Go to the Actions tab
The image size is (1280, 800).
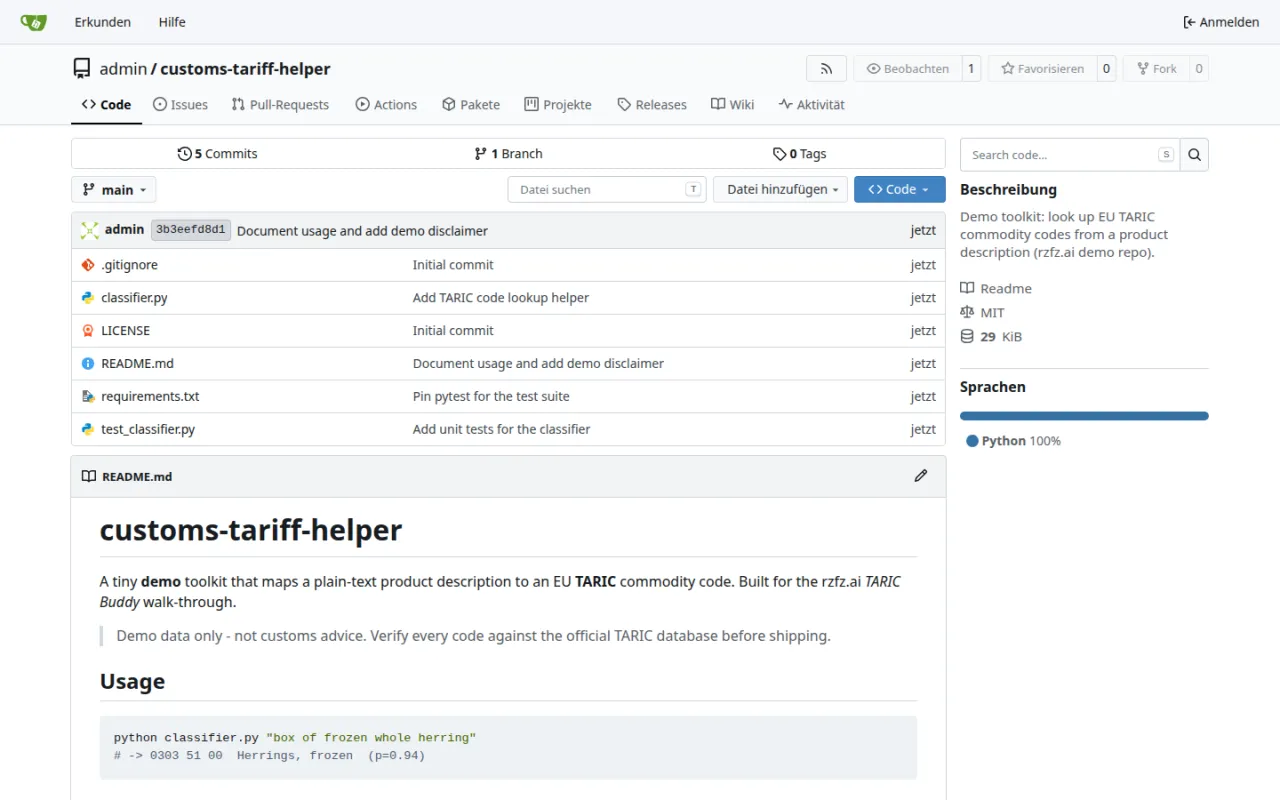(386, 104)
